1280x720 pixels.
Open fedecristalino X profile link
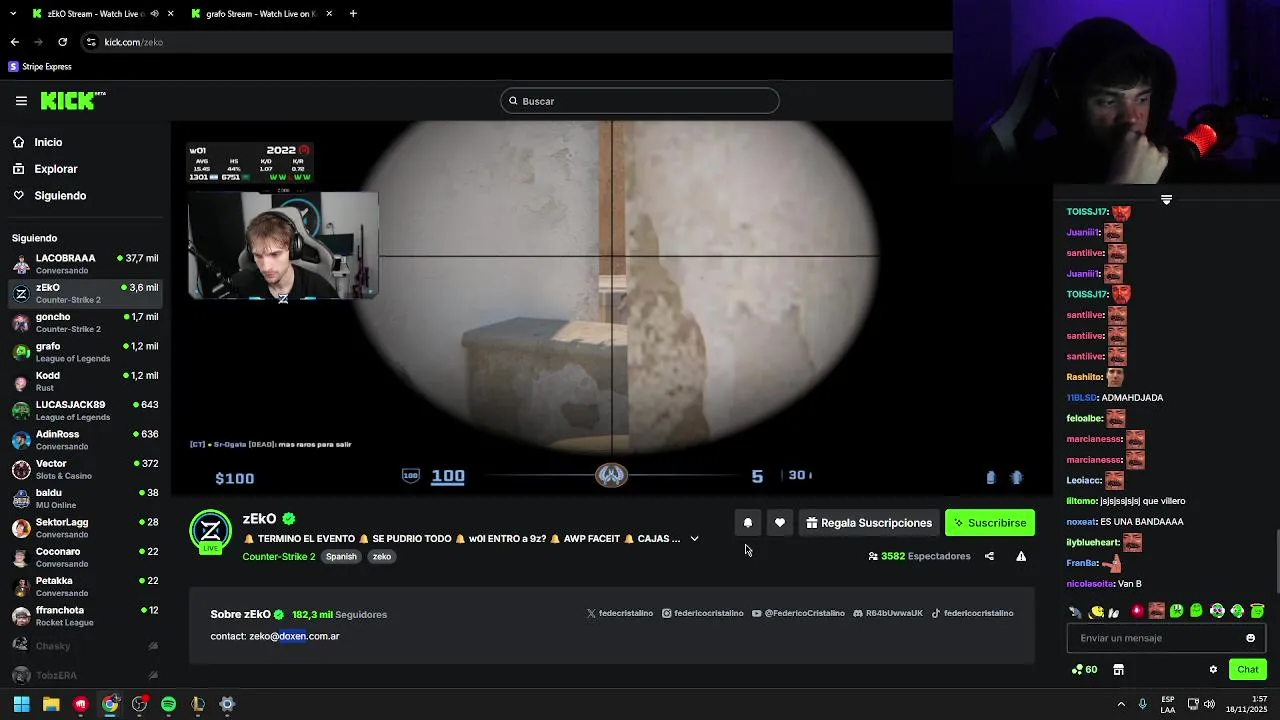(620, 613)
